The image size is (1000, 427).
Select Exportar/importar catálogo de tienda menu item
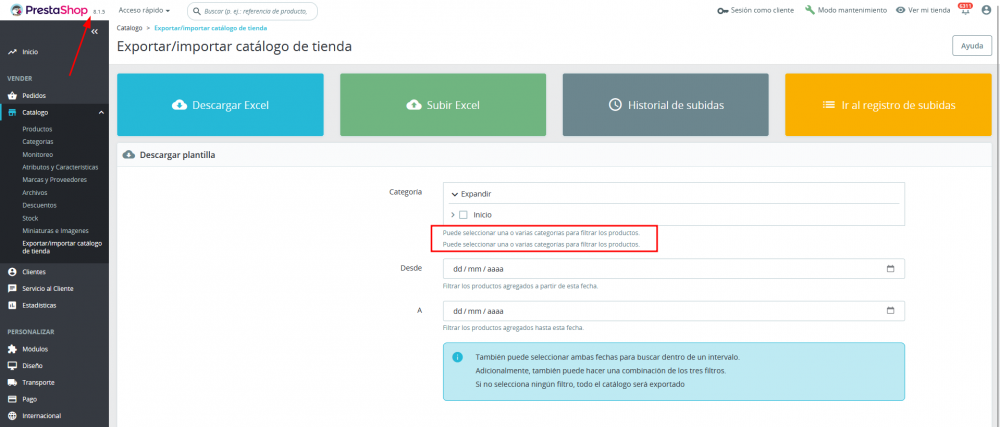point(62,247)
